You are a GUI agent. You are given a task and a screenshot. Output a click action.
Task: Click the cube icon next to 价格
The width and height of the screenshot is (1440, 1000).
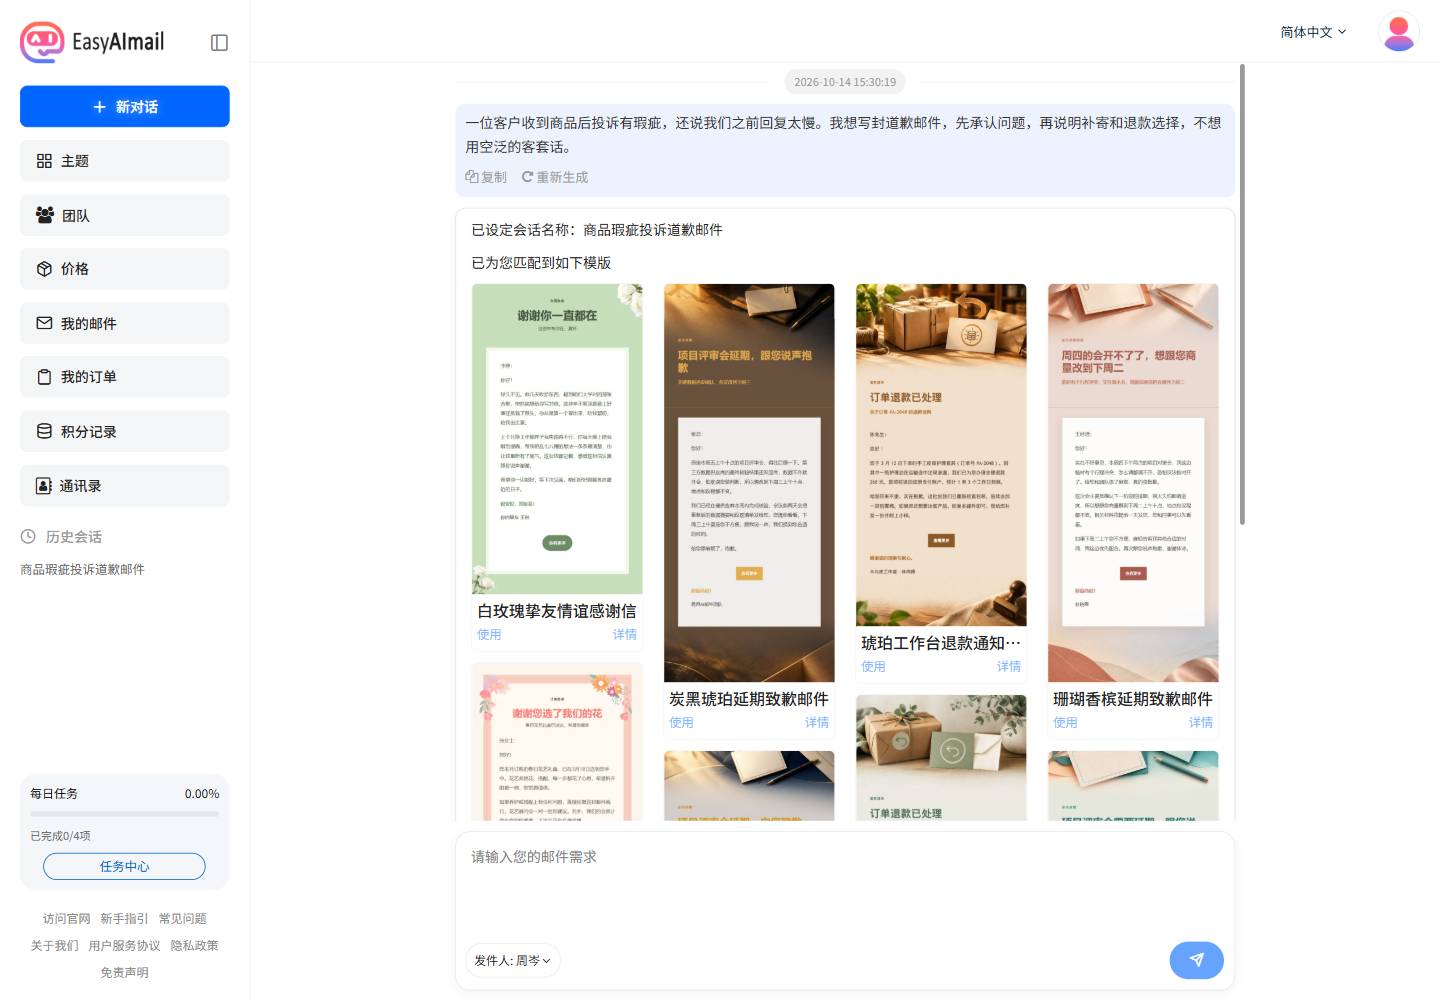click(x=44, y=269)
